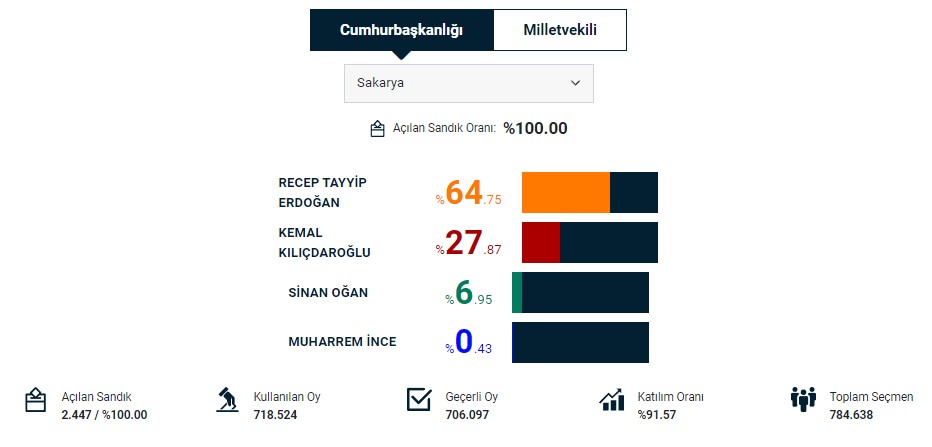Click the green Sinan Oğan vote bar
932x447 pixels.
[517, 292]
